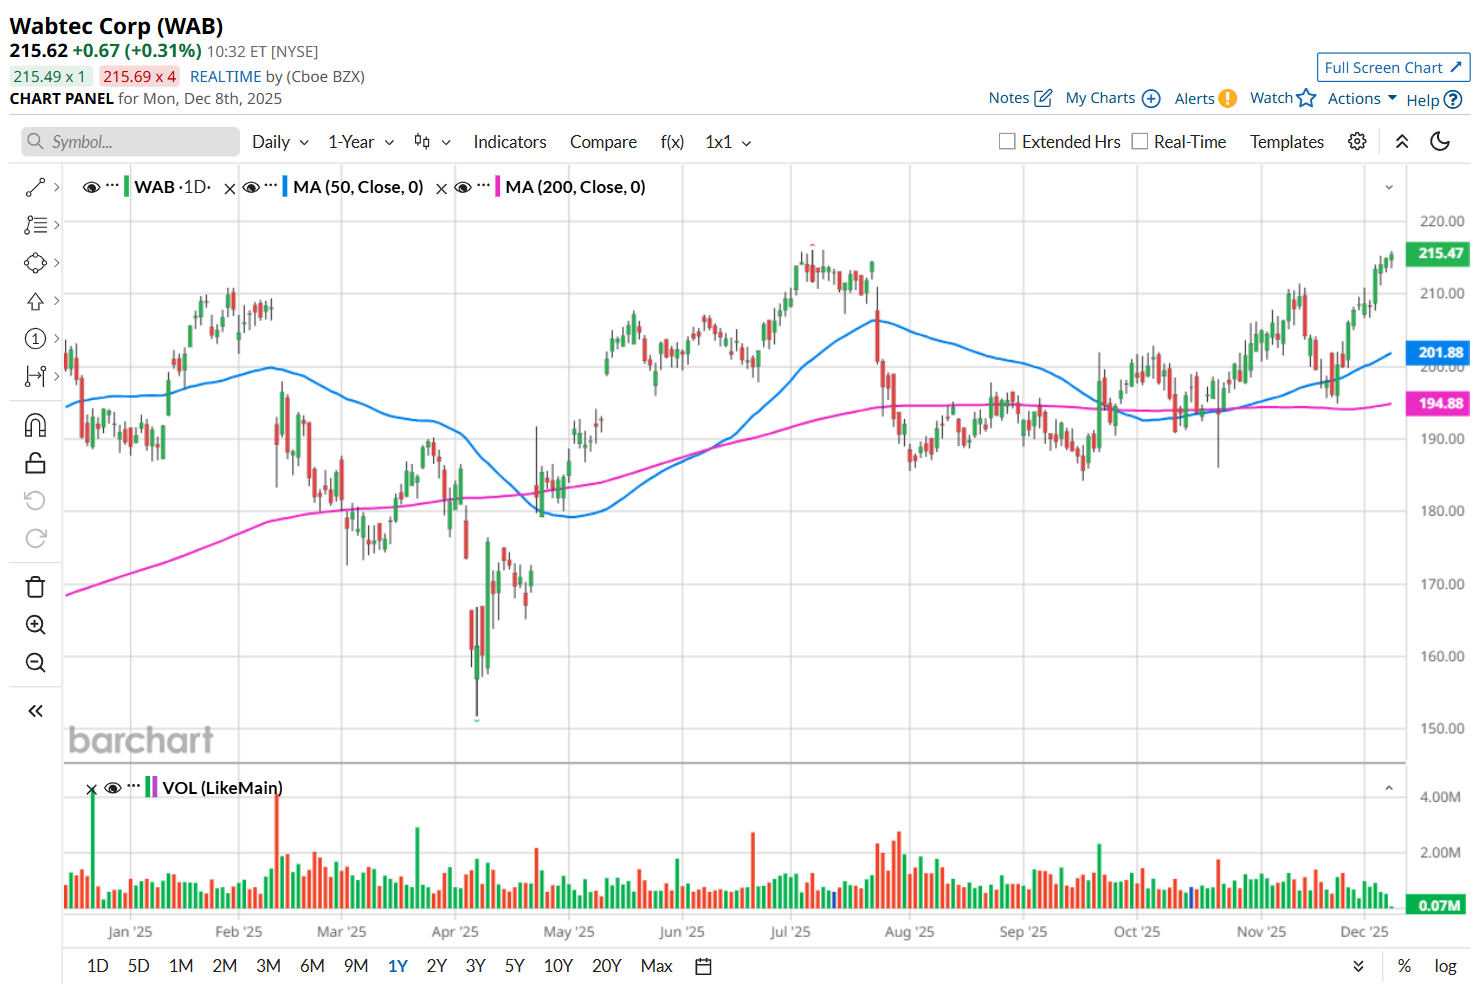Expand the 1x1 grid layout dropdown

tap(728, 142)
